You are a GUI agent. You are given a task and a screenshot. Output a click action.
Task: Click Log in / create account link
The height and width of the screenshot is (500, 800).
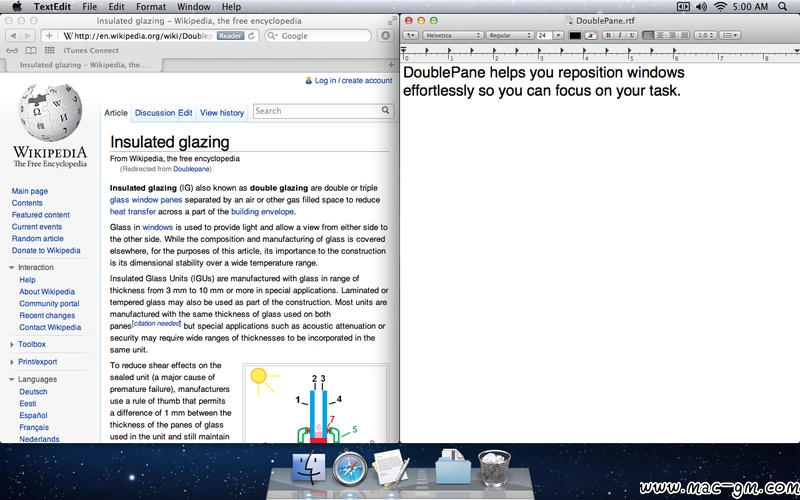click(x=353, y=81)
